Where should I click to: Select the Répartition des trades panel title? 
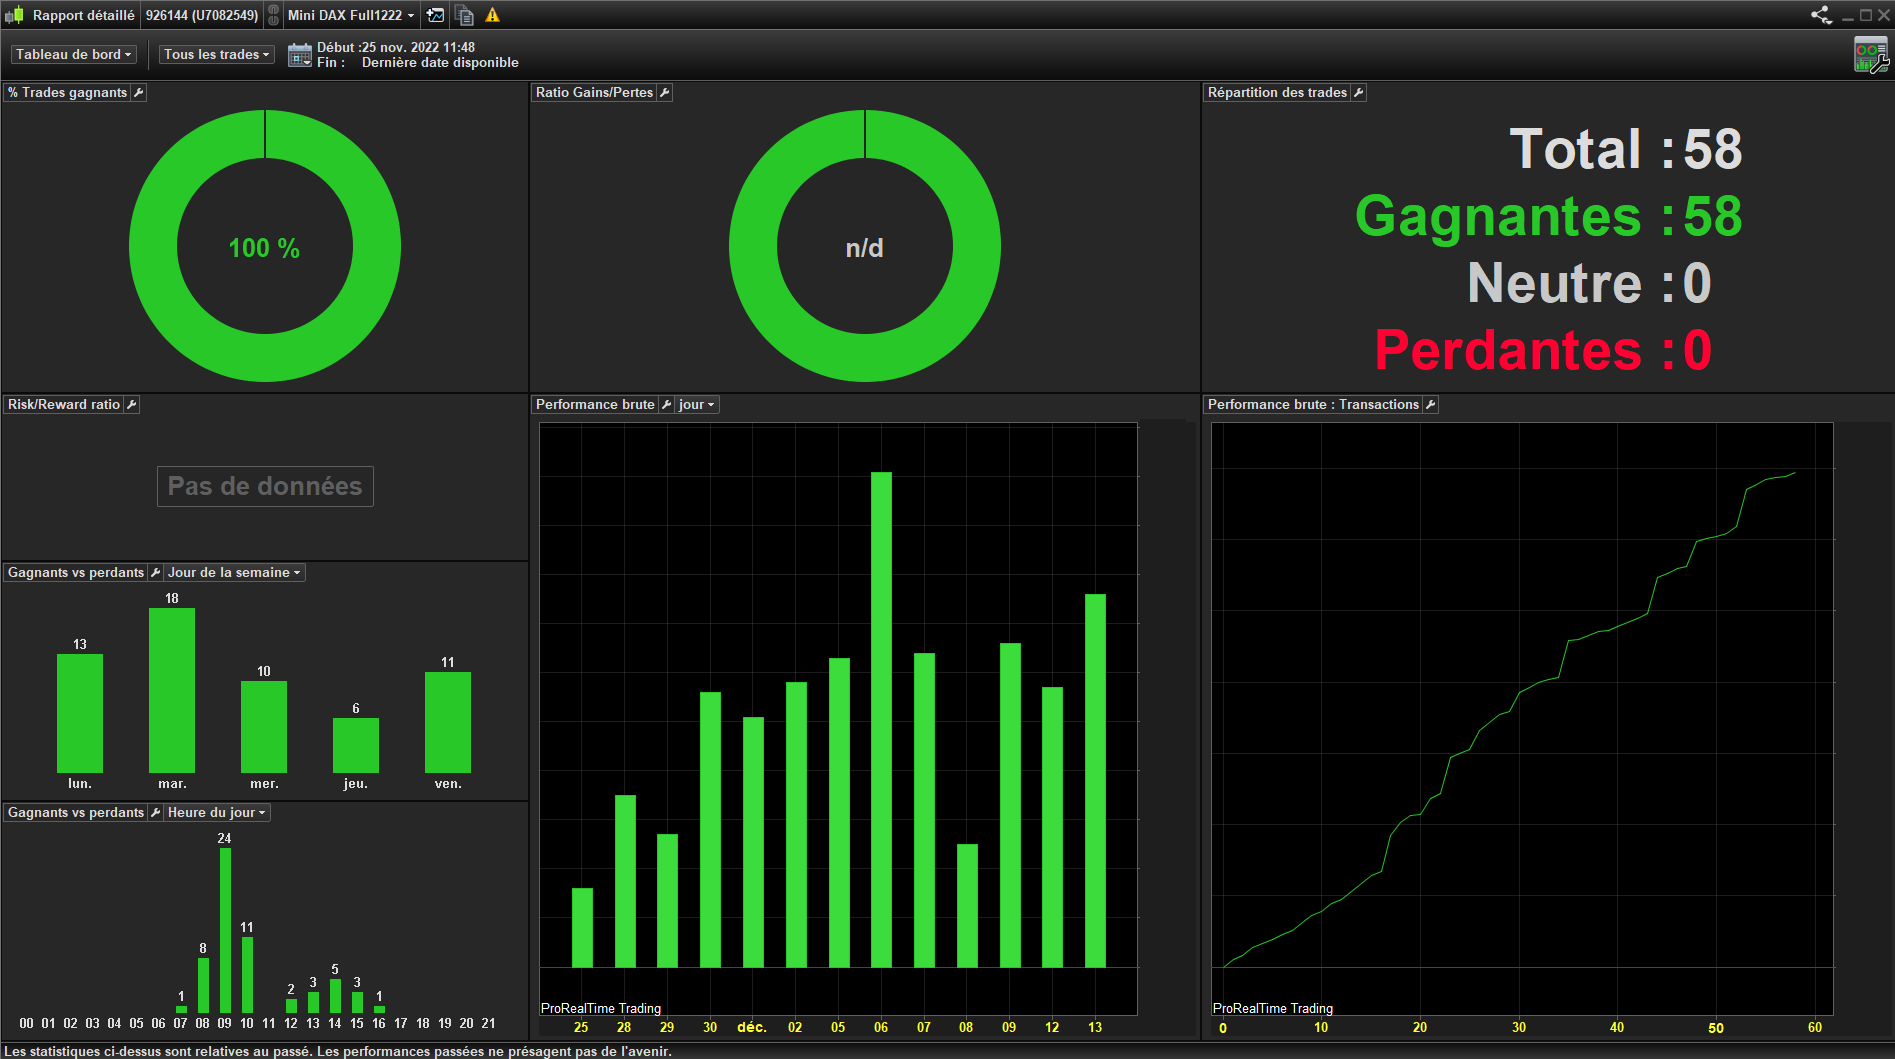pyautogui.click(x=1277, y=92)
